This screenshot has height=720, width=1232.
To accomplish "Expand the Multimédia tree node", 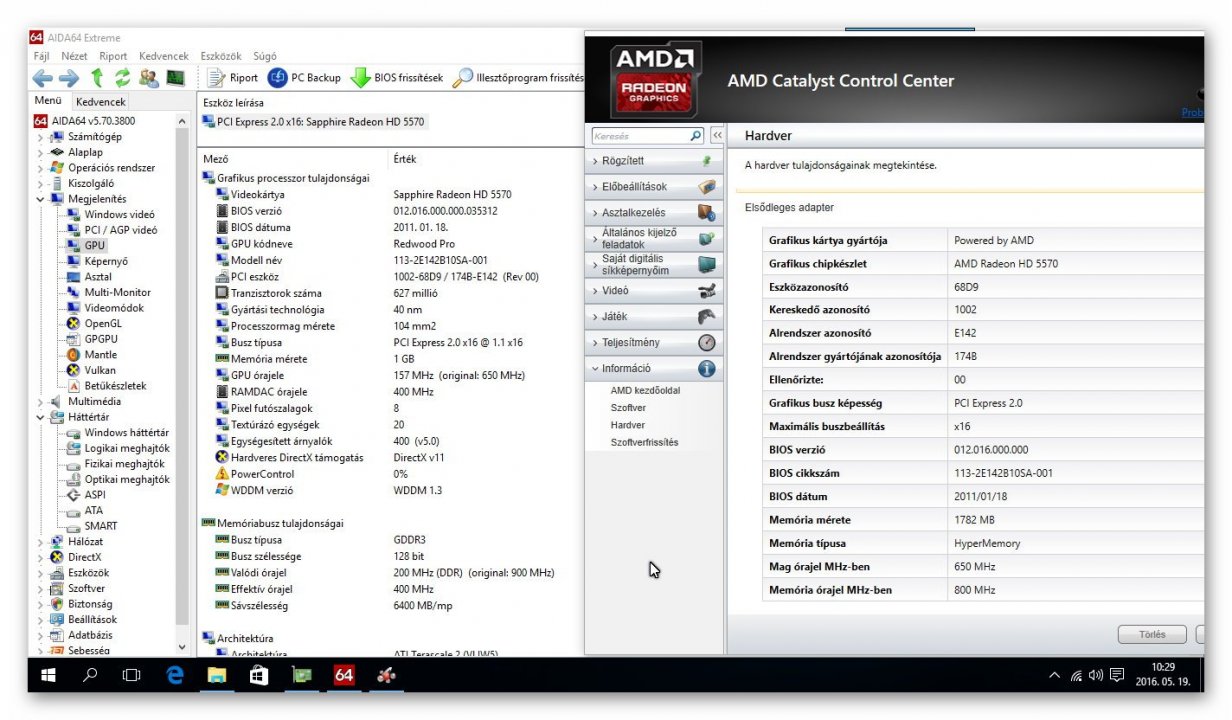I will point(41,401).
